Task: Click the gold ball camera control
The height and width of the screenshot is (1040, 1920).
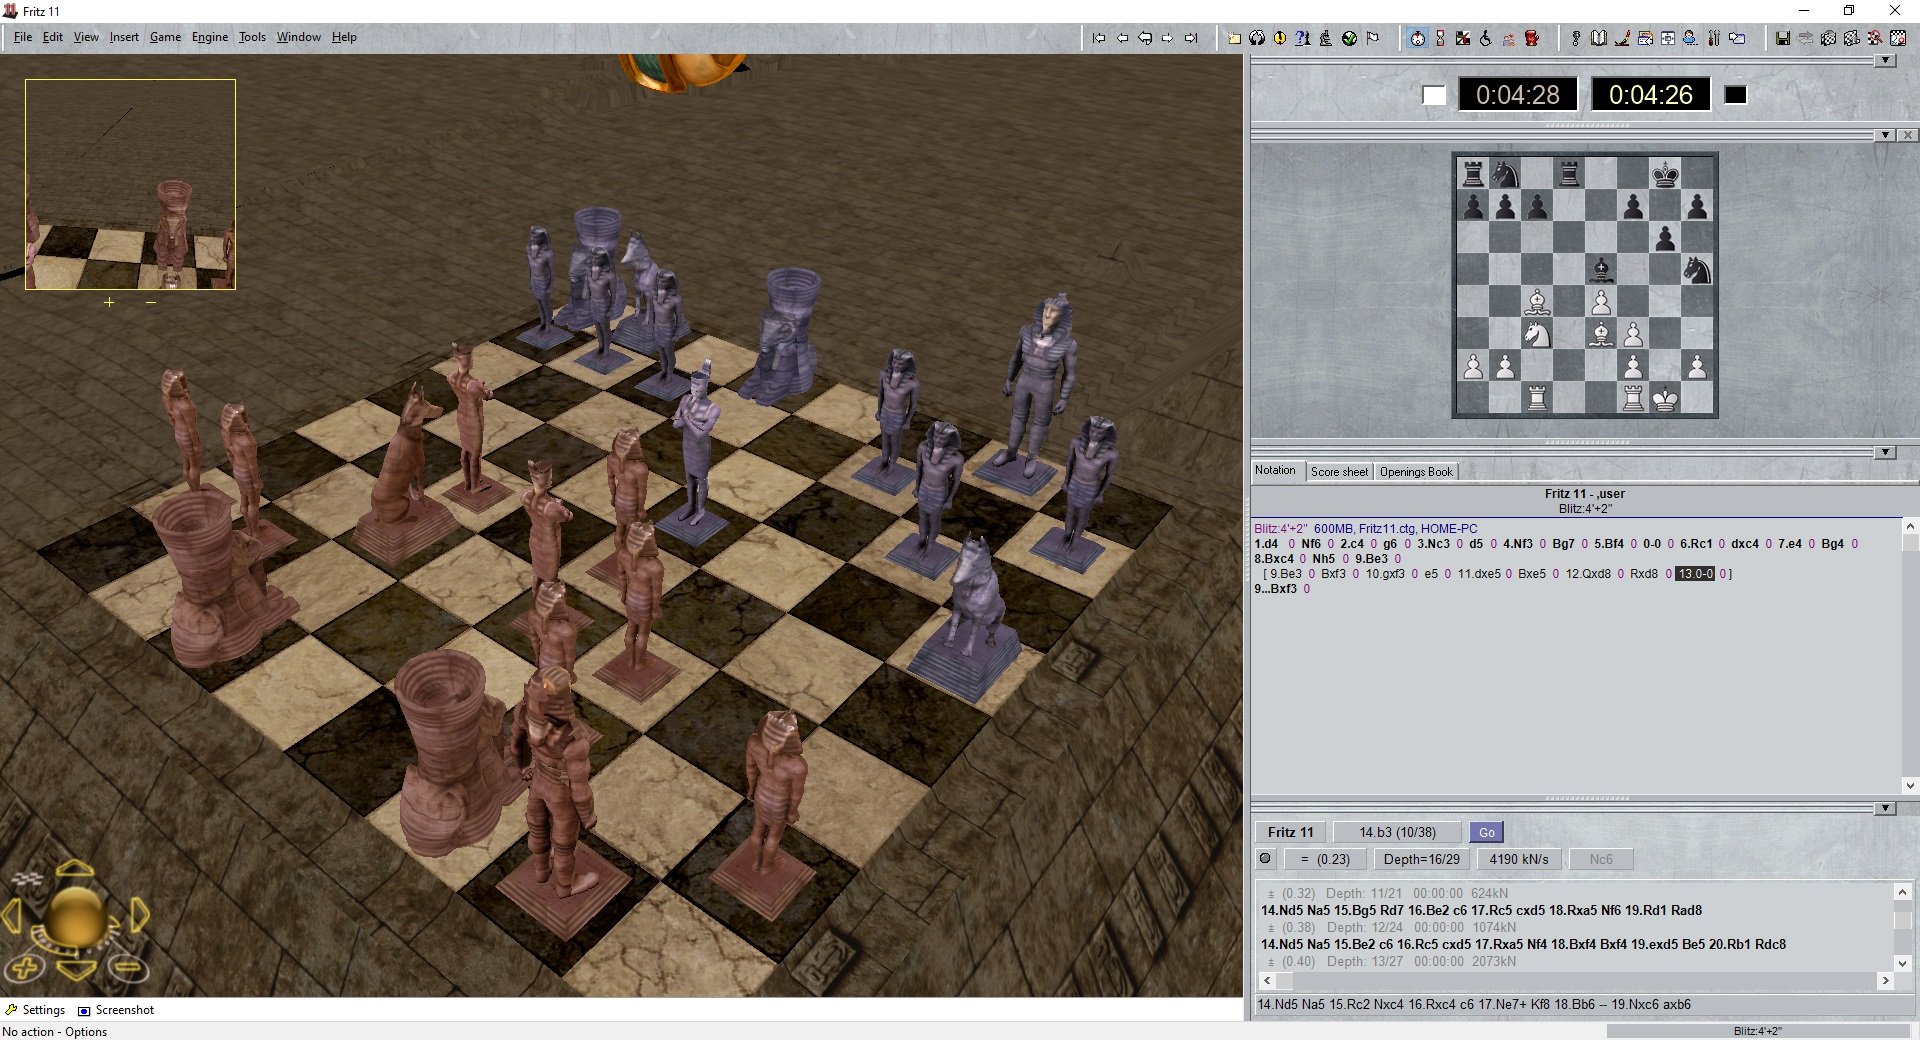Action: point(75,916)
